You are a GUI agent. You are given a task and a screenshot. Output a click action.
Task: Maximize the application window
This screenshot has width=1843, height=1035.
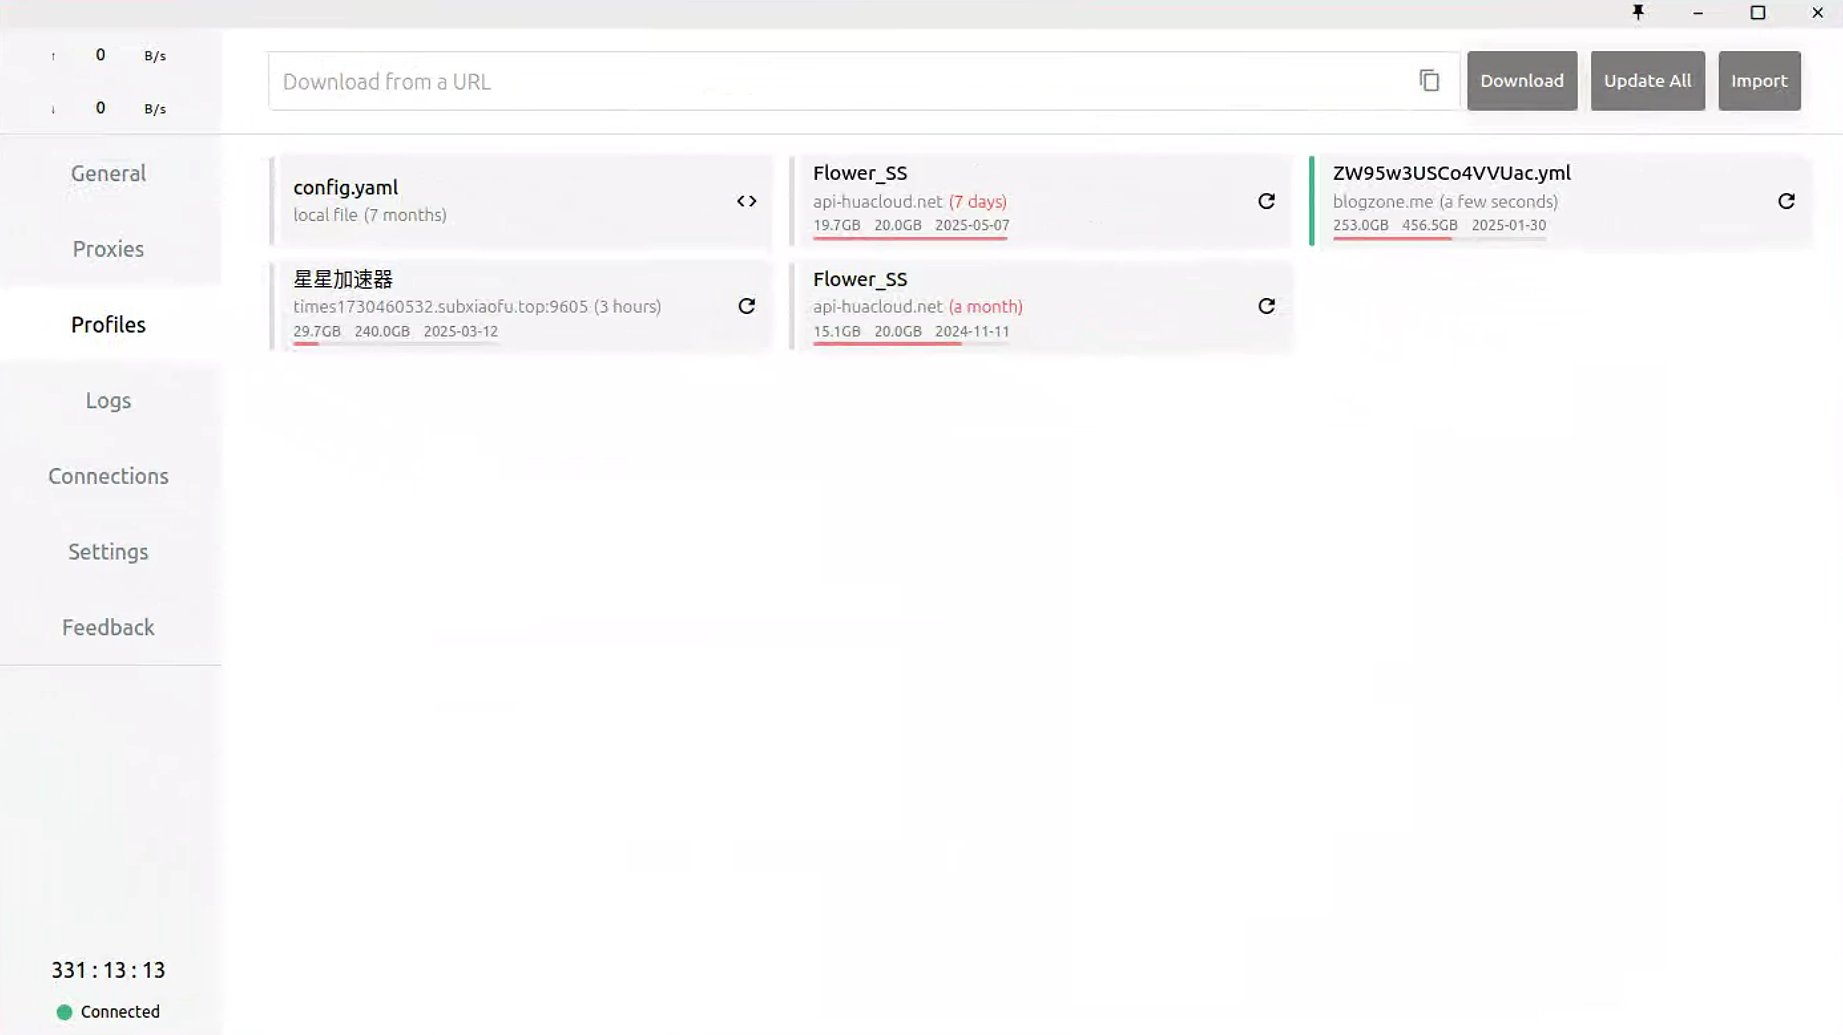pyautogui.click(x=1757, y=13)
